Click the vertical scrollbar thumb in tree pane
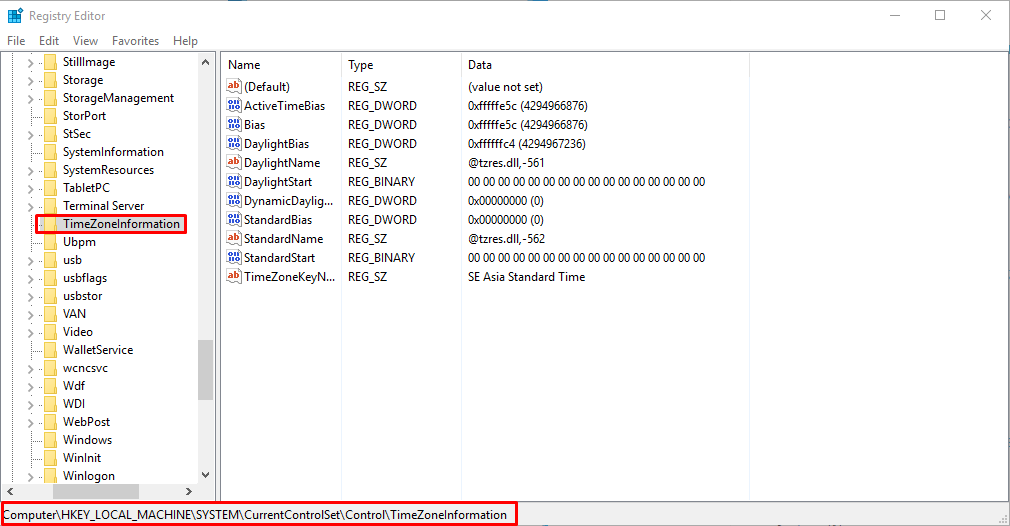This screenshot has height=526, width=1010. click(x=205, y=370)
